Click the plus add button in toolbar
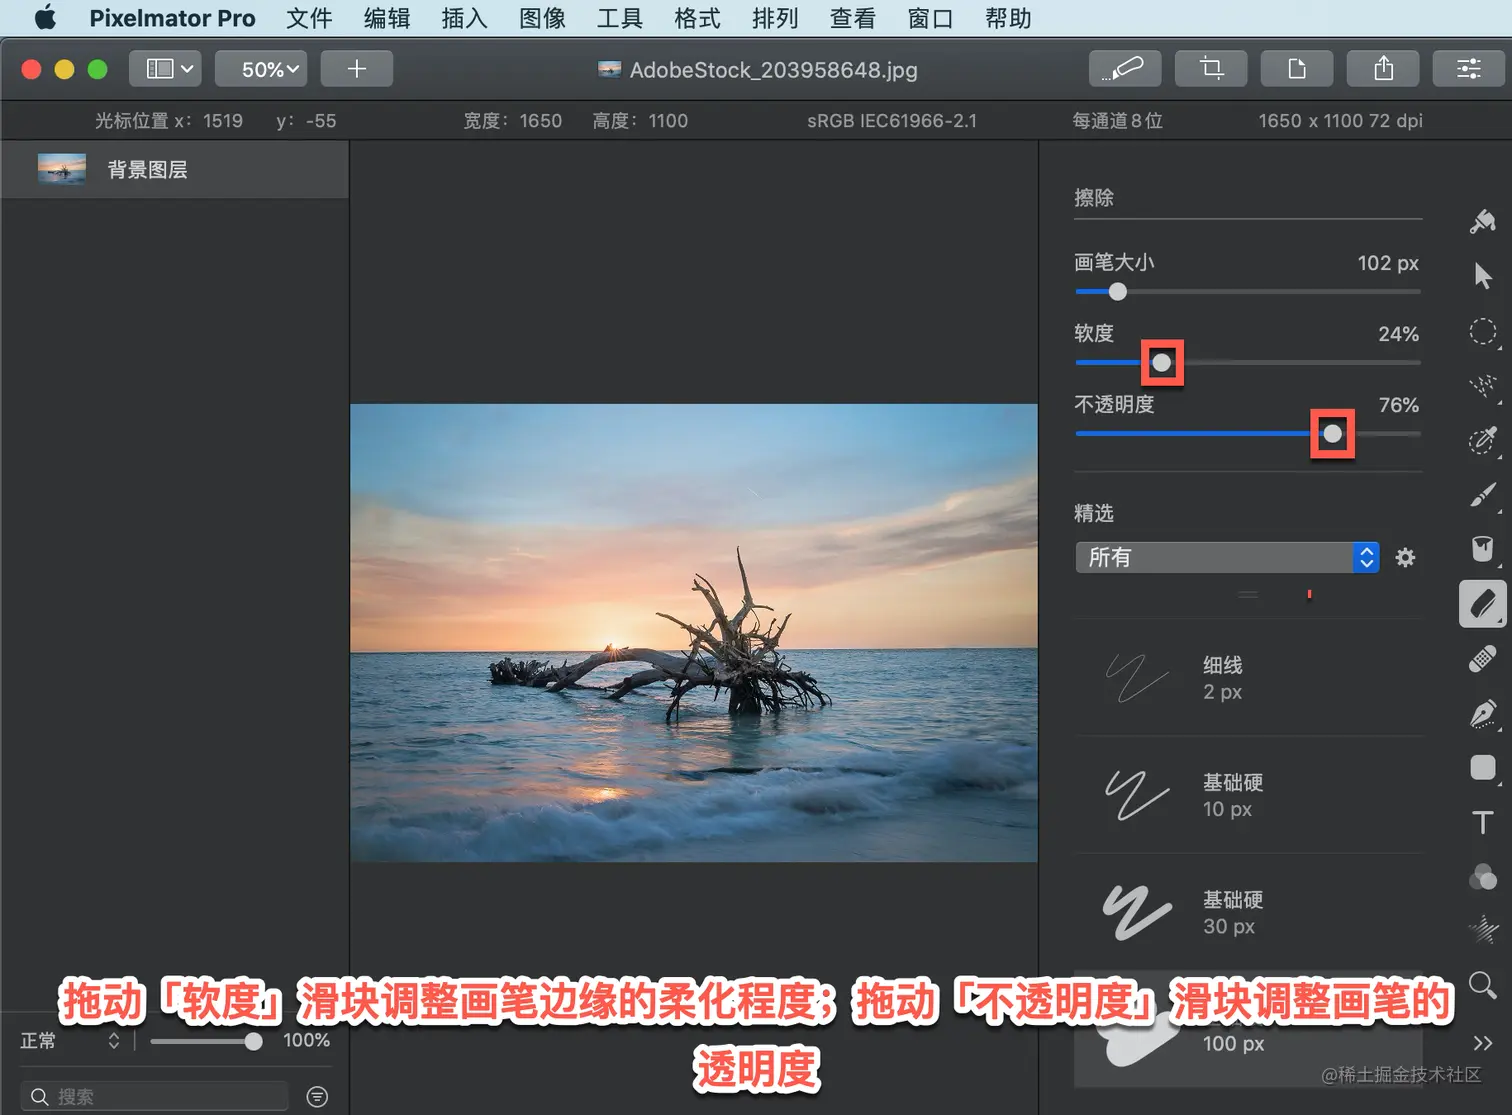 click(x=357, y=69)
